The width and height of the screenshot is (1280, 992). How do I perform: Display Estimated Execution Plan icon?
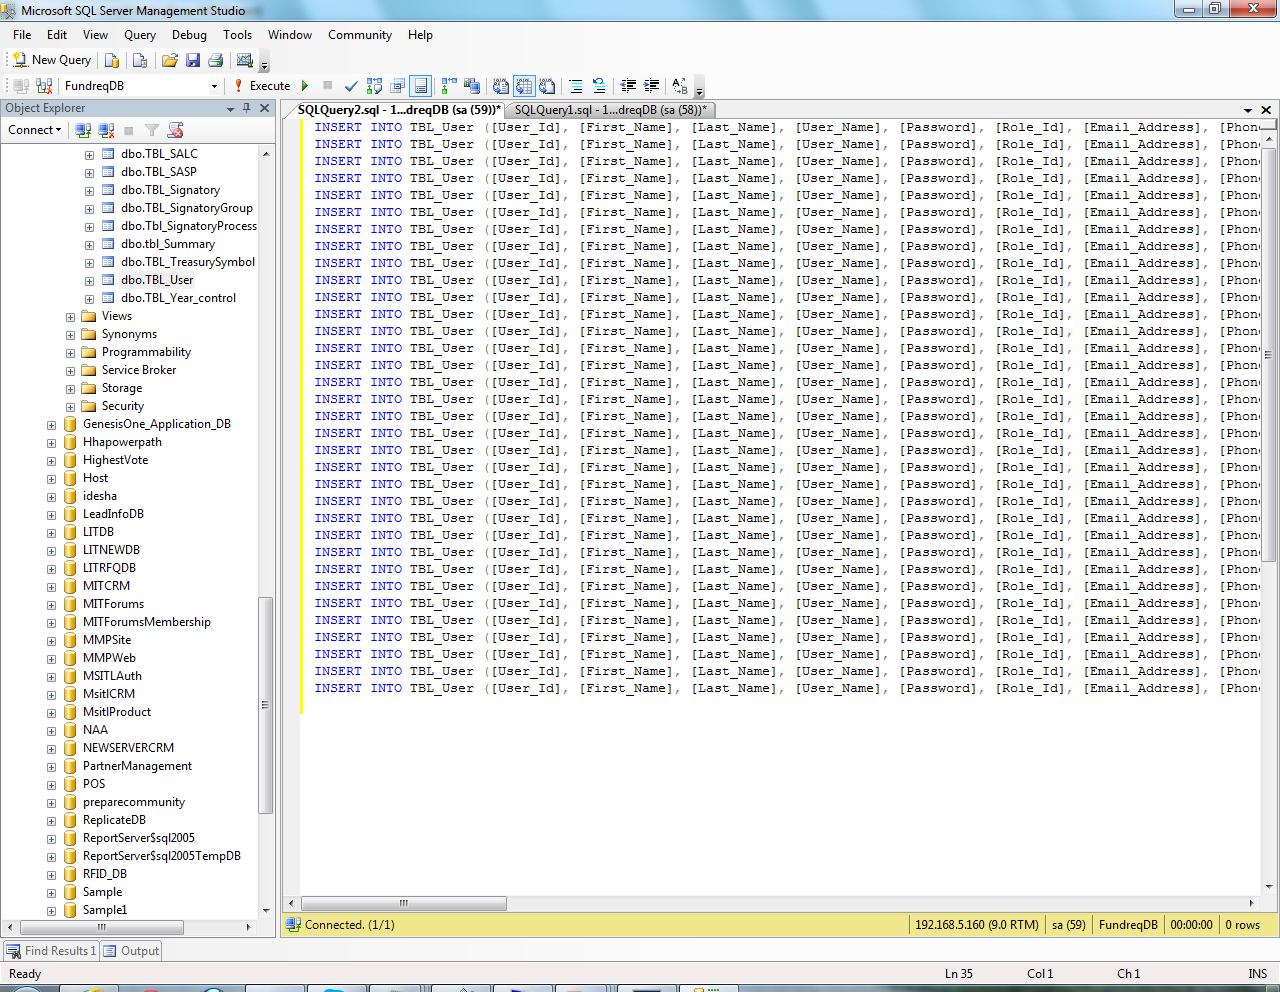375,86
